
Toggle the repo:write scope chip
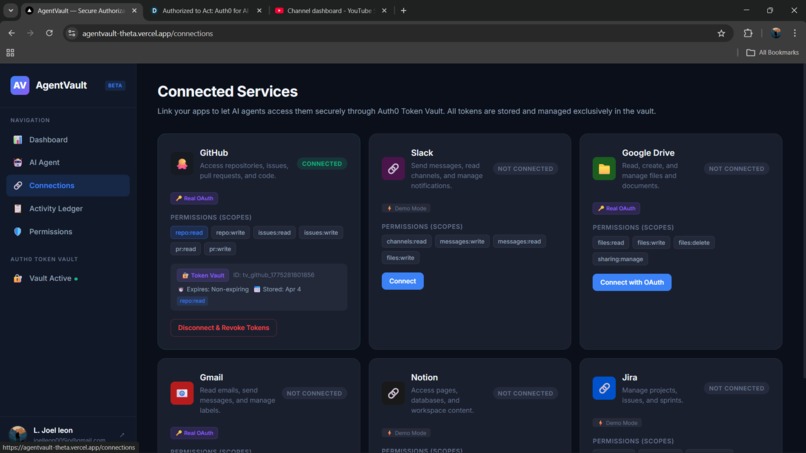[x=230, y=233]
